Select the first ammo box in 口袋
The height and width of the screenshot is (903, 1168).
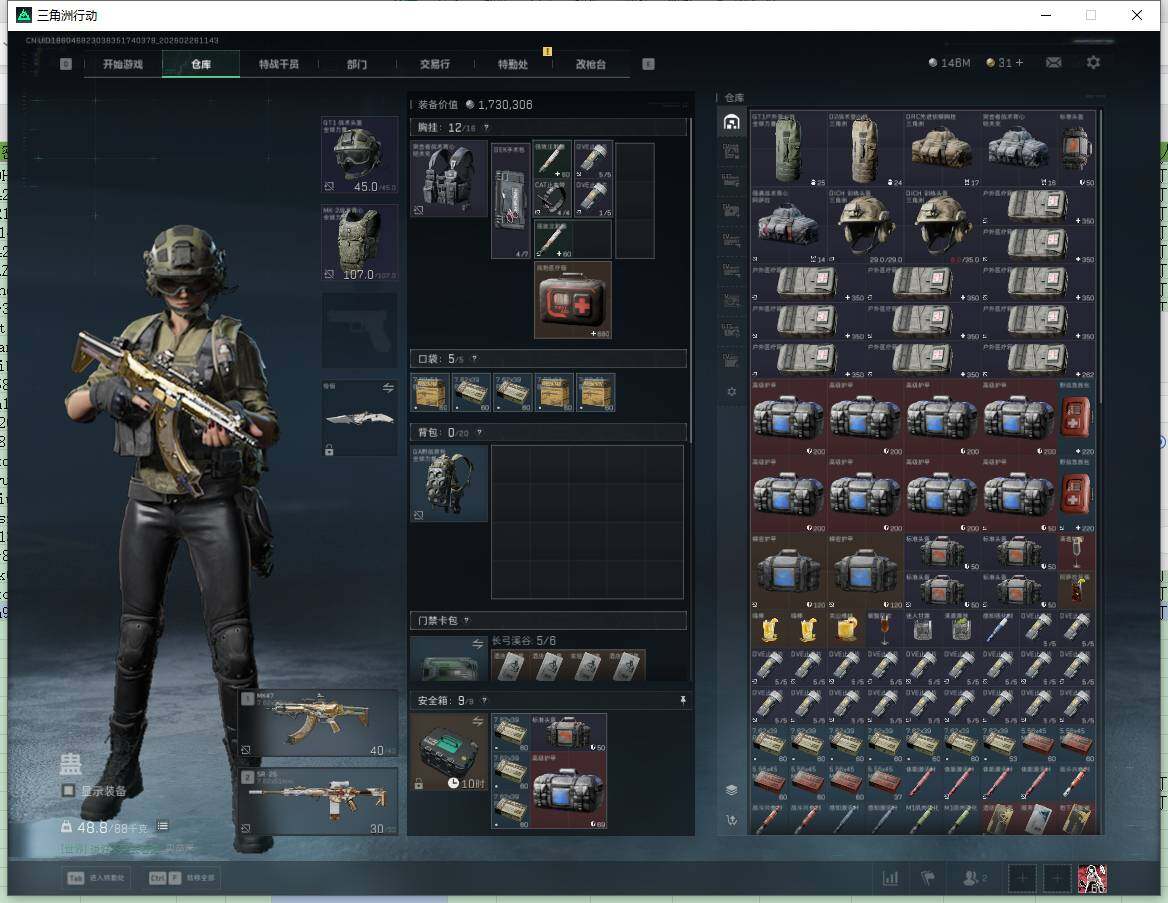tap(431, 393)
